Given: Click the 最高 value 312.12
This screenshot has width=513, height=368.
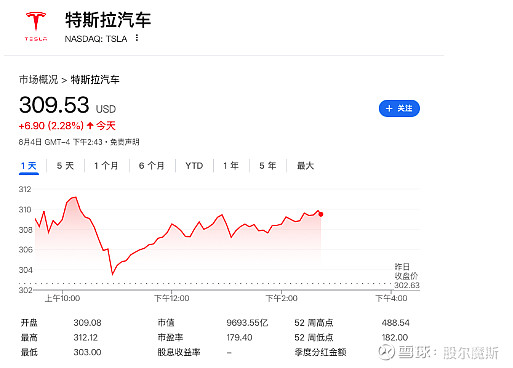Looking at the screenshot, I should tap(86, 338).
